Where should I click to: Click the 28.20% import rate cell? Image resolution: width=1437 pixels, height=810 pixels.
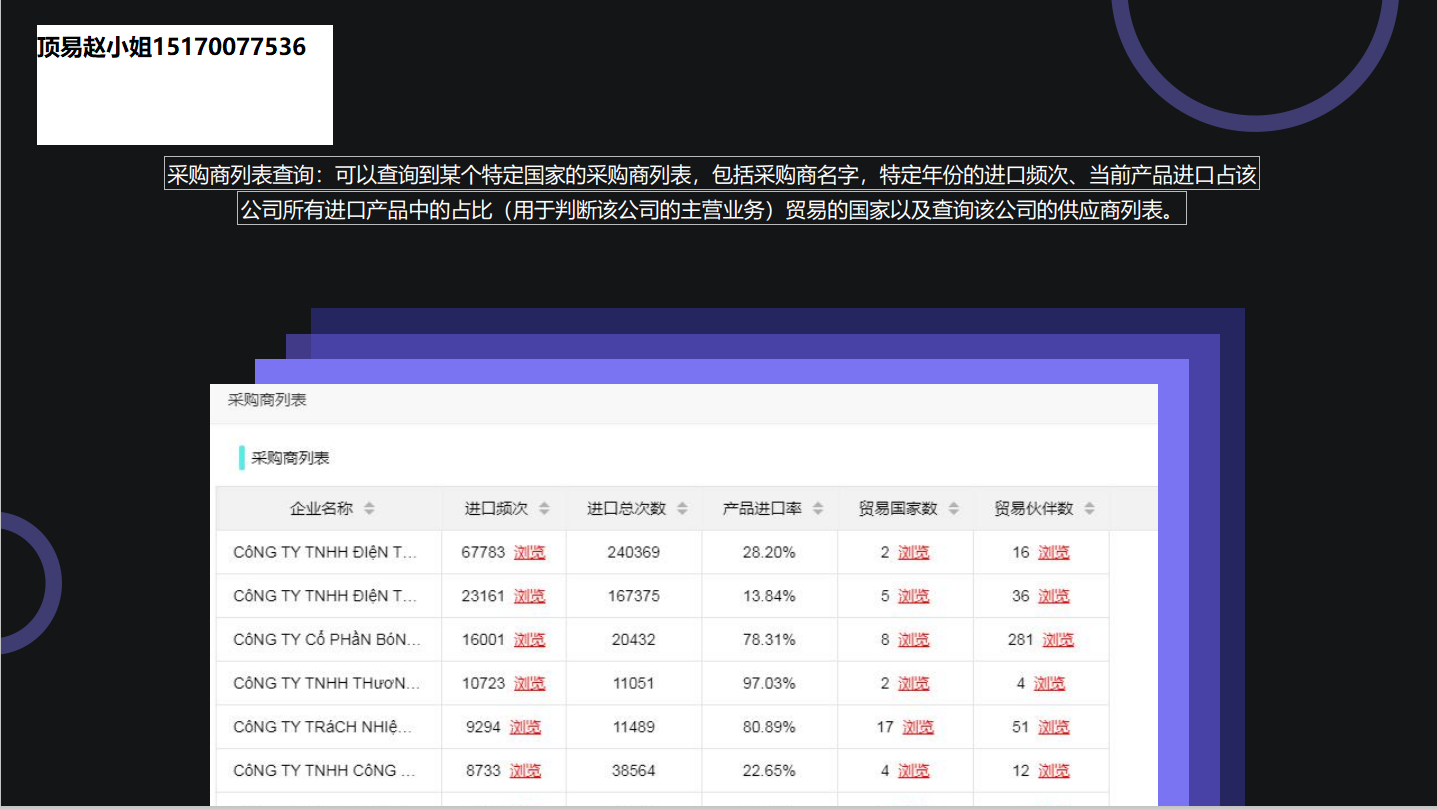pyautogui.click(x=769, y=552)
